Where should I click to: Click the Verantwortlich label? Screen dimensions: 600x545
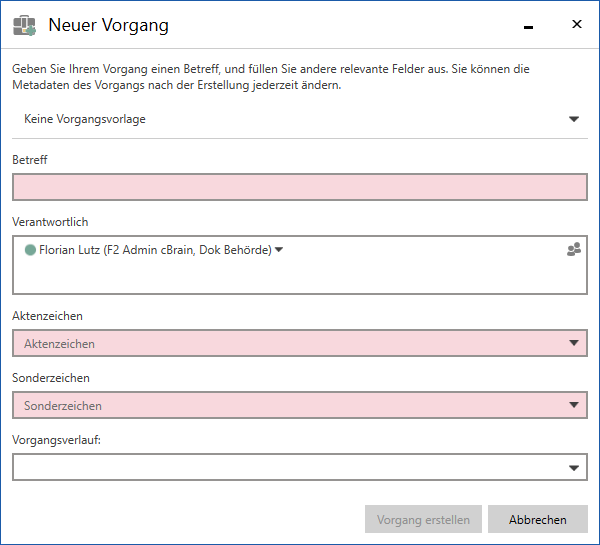[50, 222]
